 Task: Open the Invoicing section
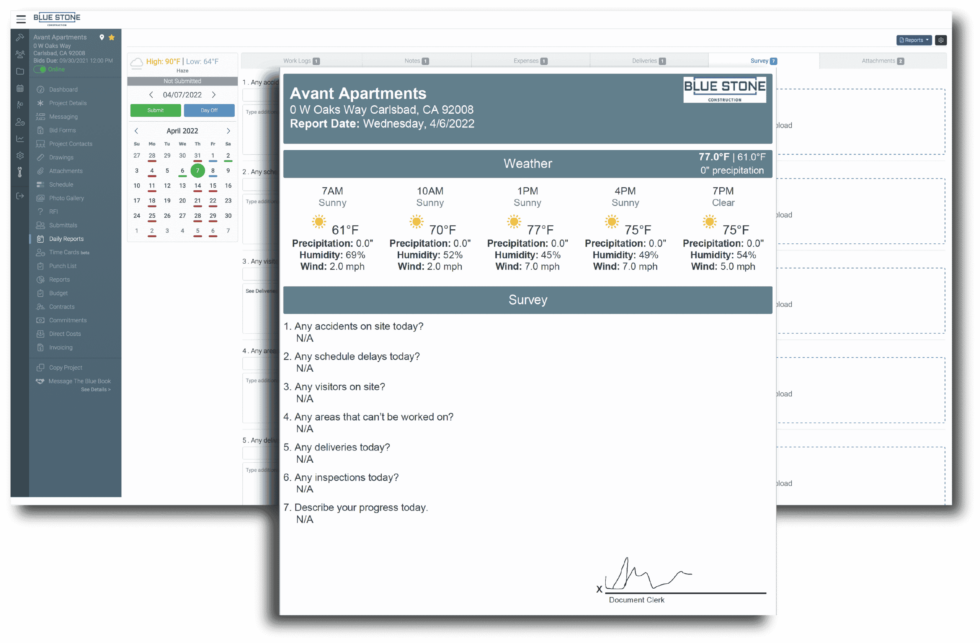pos(67,347)
